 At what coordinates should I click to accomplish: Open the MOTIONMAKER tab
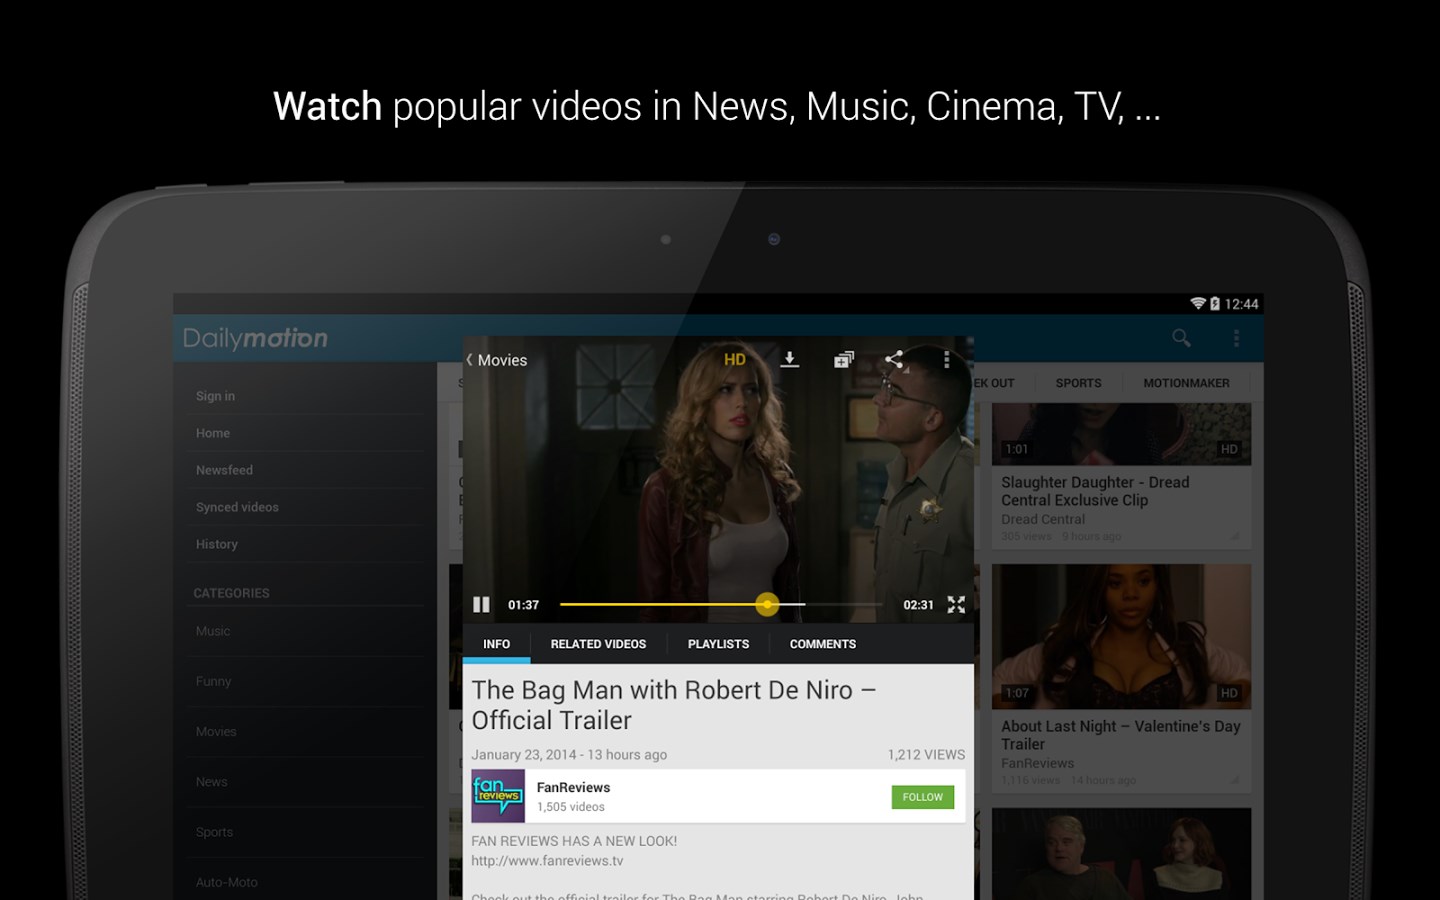(1186, 383)
